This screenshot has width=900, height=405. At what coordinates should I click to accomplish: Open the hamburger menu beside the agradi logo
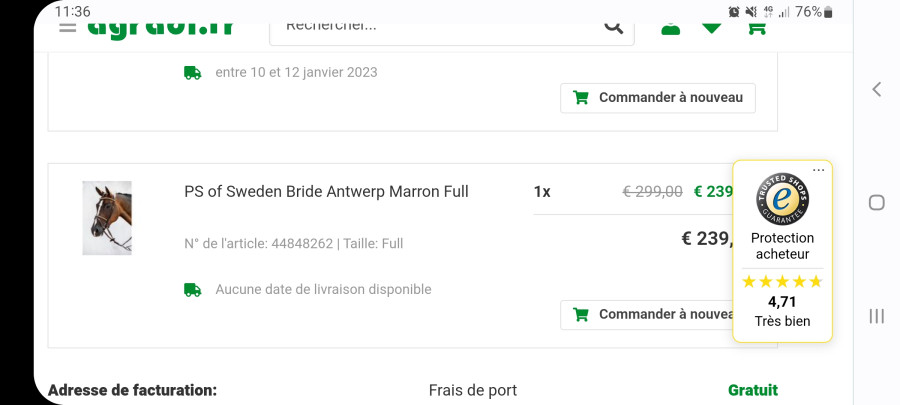pyautogui.click(x=67, y=27)
